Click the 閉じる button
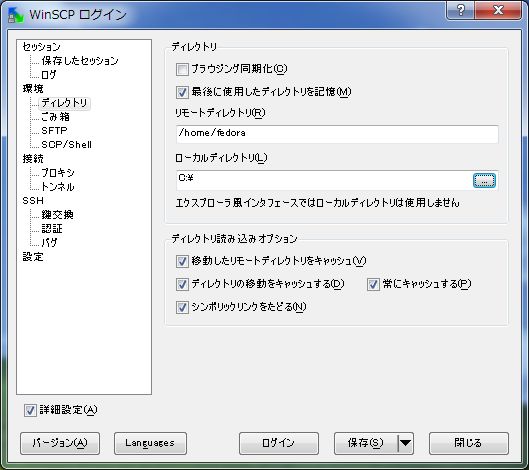This screenshot has height=470, width=529. coord(469,443)
